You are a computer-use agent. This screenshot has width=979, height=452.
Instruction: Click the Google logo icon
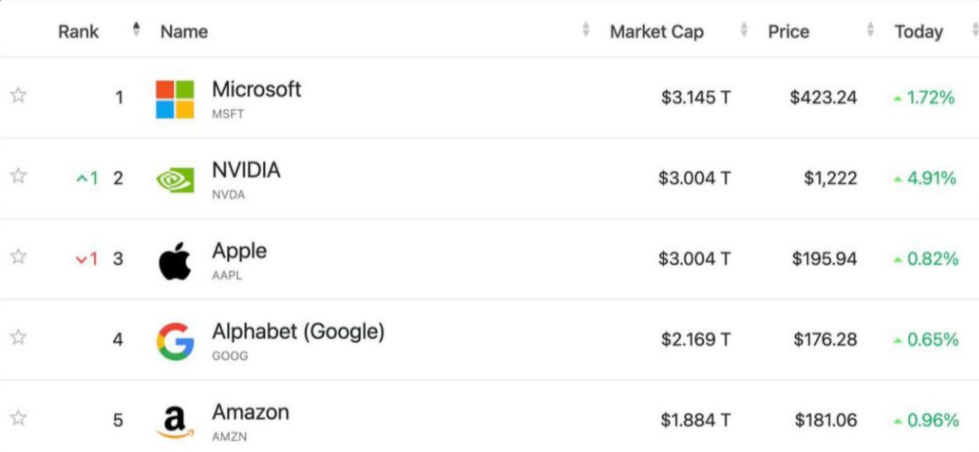175,341
